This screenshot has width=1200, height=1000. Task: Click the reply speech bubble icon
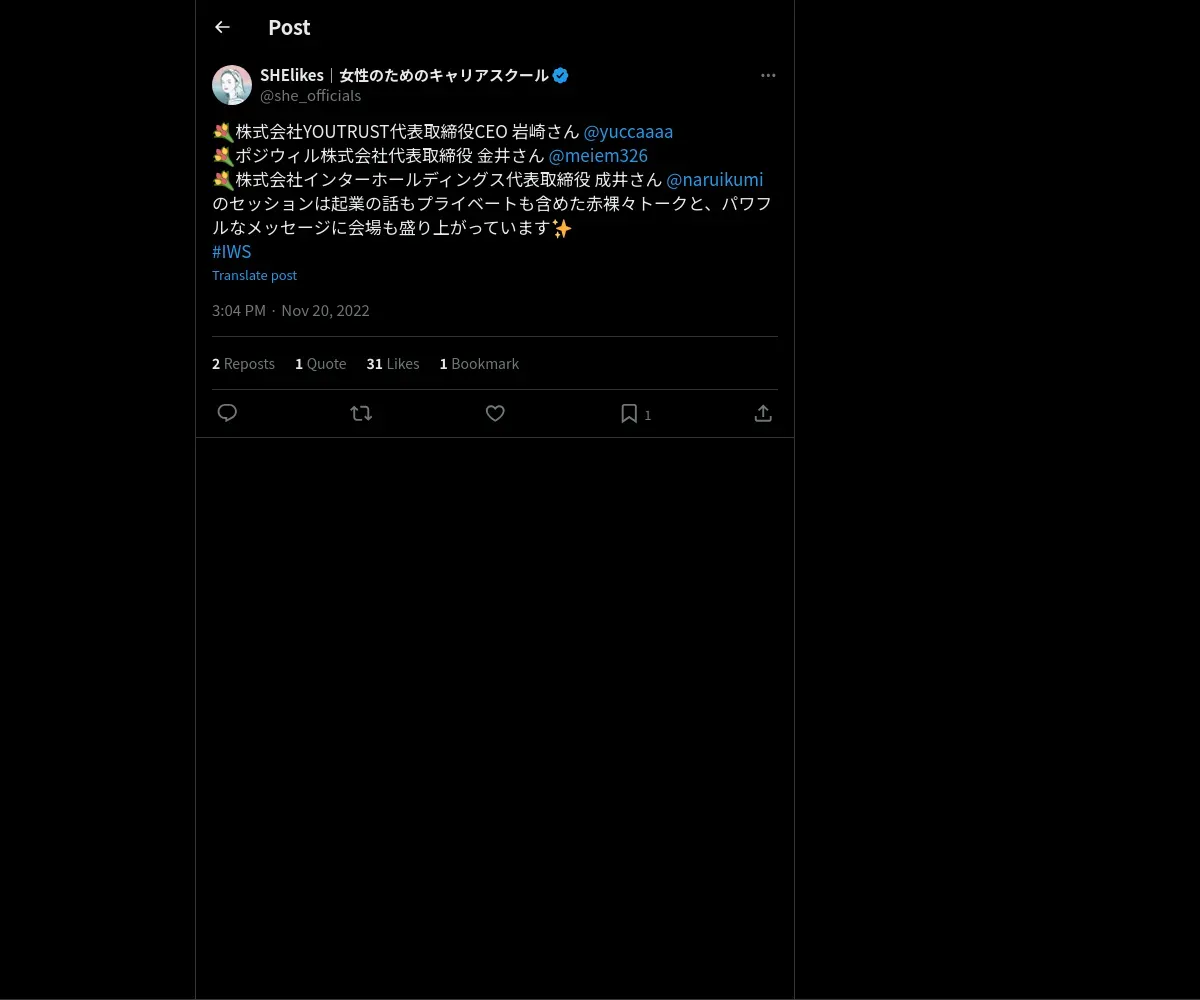[227, 413]
